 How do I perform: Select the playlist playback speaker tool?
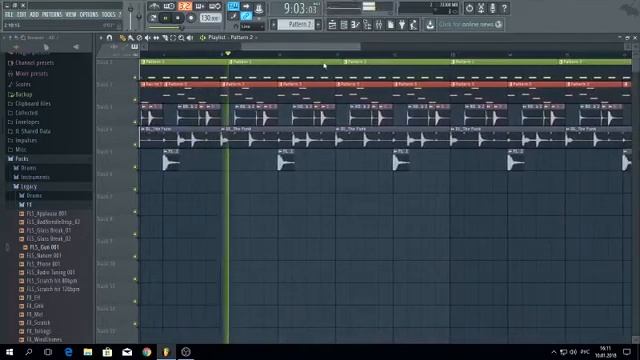(190, 38)
